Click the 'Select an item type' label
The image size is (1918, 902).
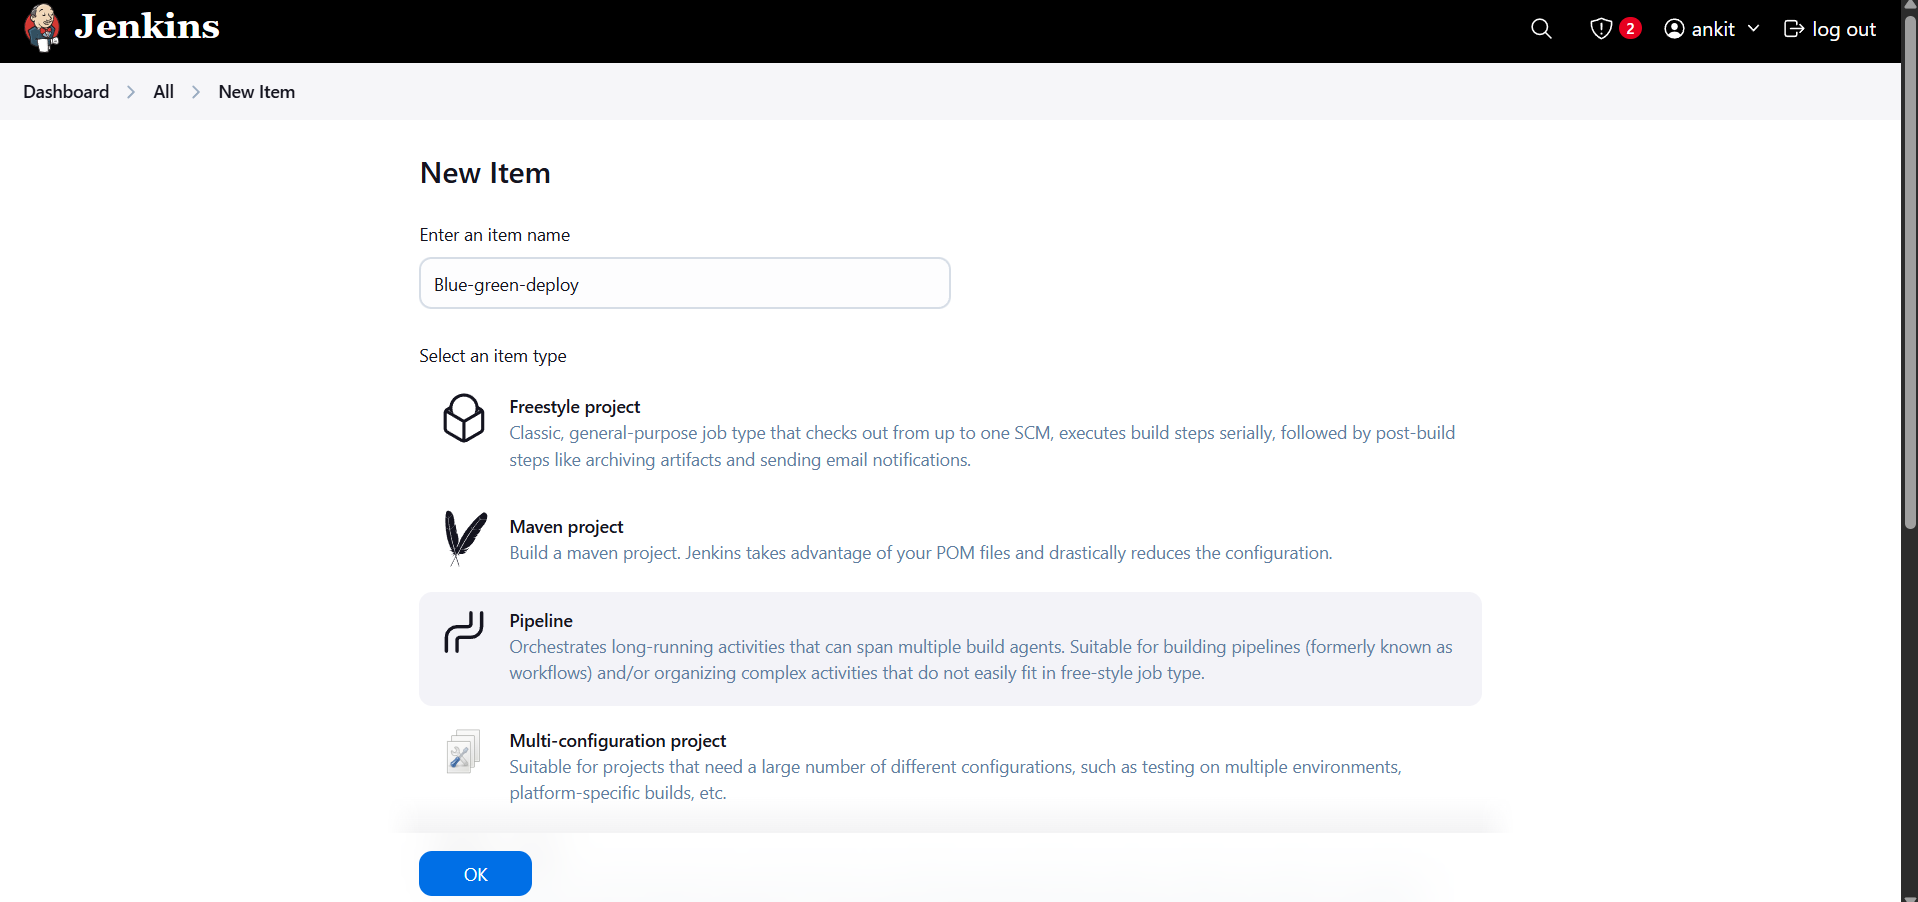pos(493,356)
